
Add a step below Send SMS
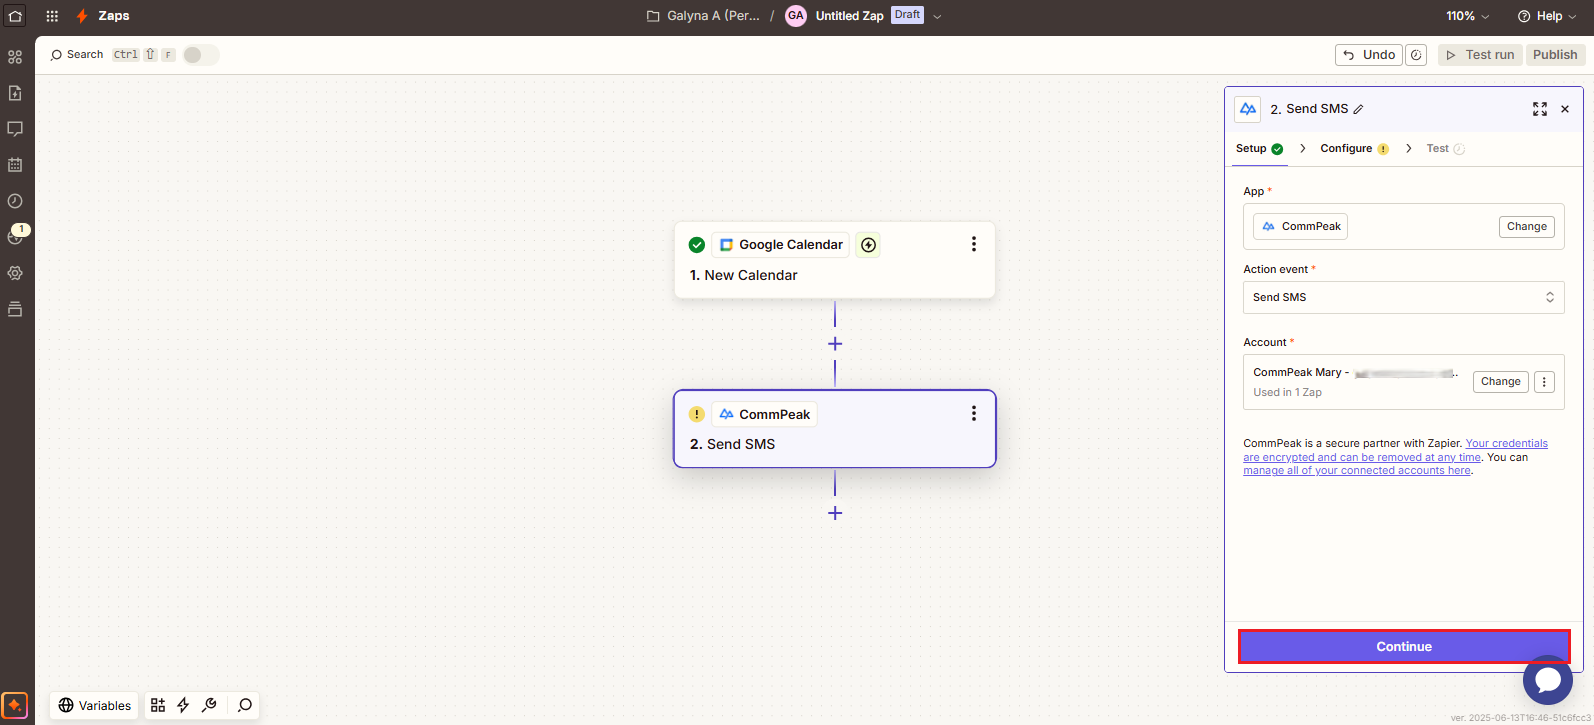(835, 513)
